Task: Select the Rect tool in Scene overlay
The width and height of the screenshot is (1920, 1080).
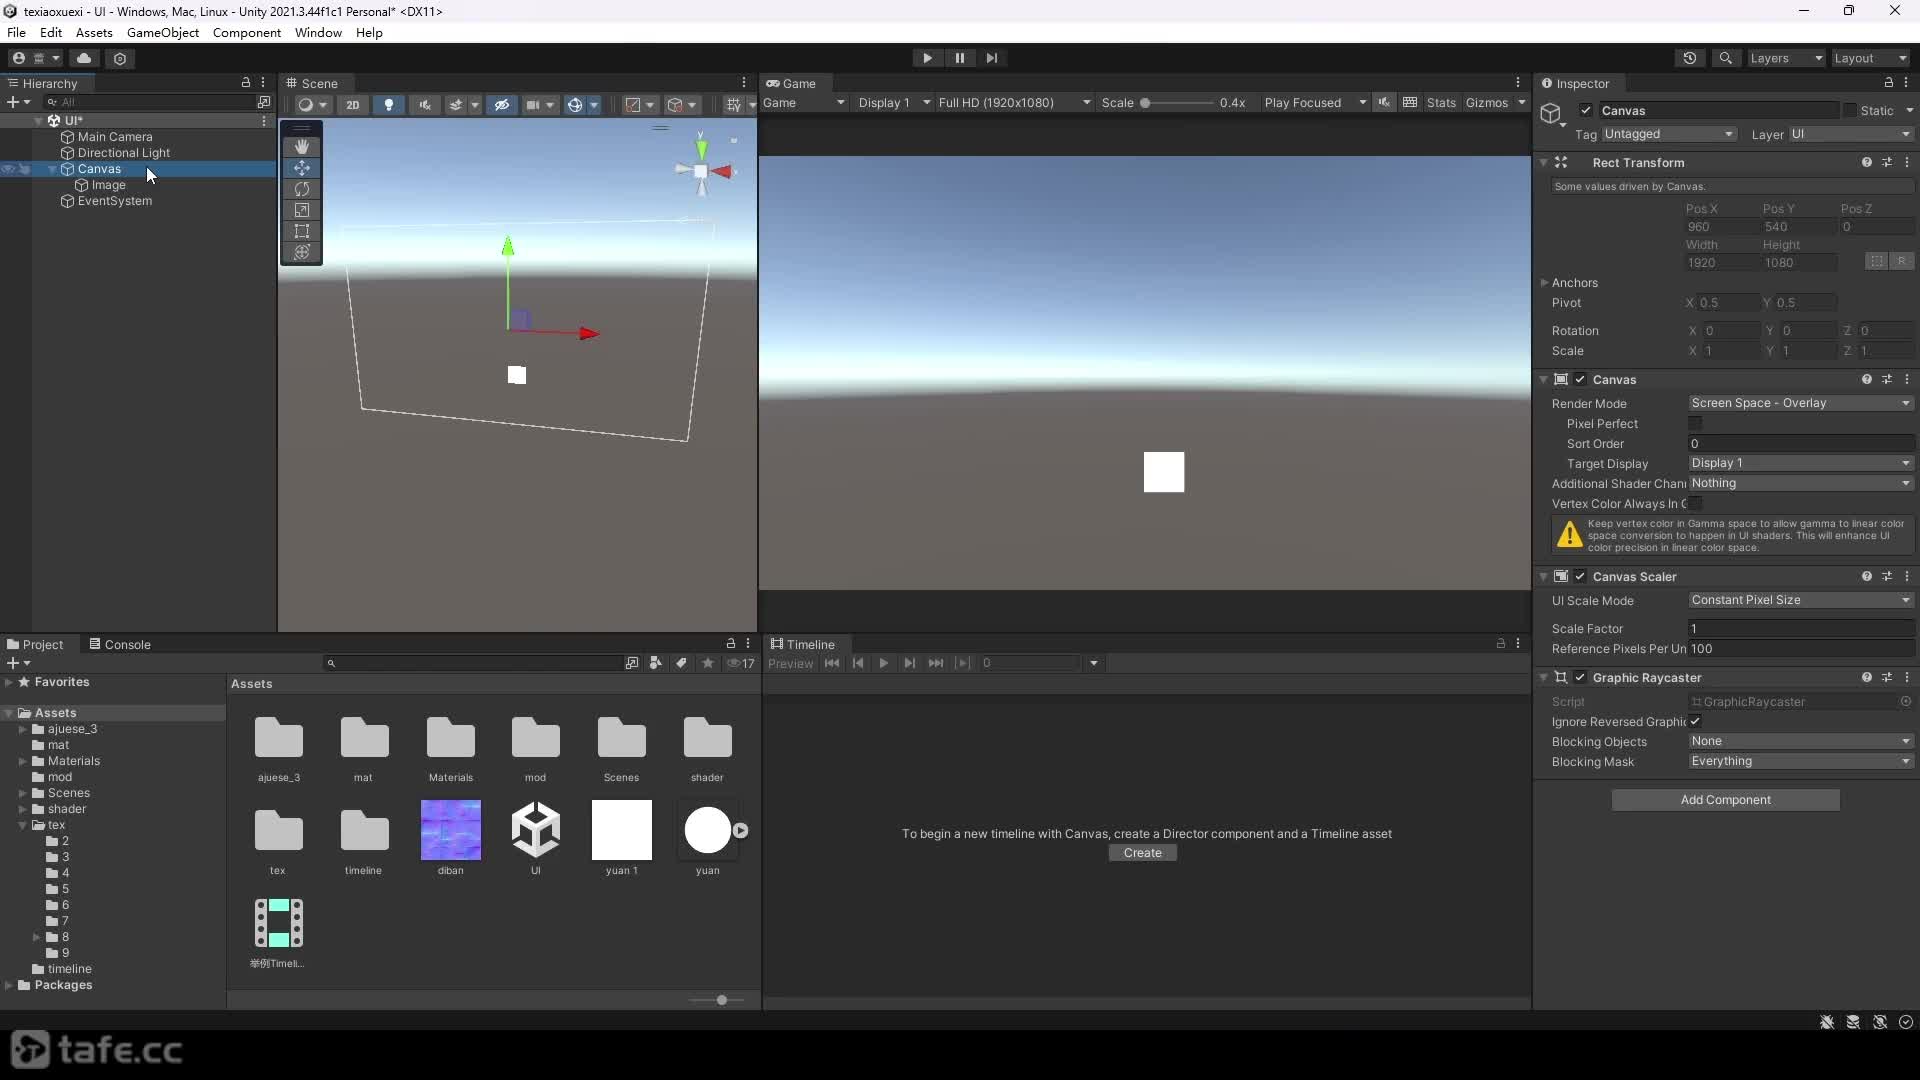Action: pyautogui.click(x=301, y=231)
